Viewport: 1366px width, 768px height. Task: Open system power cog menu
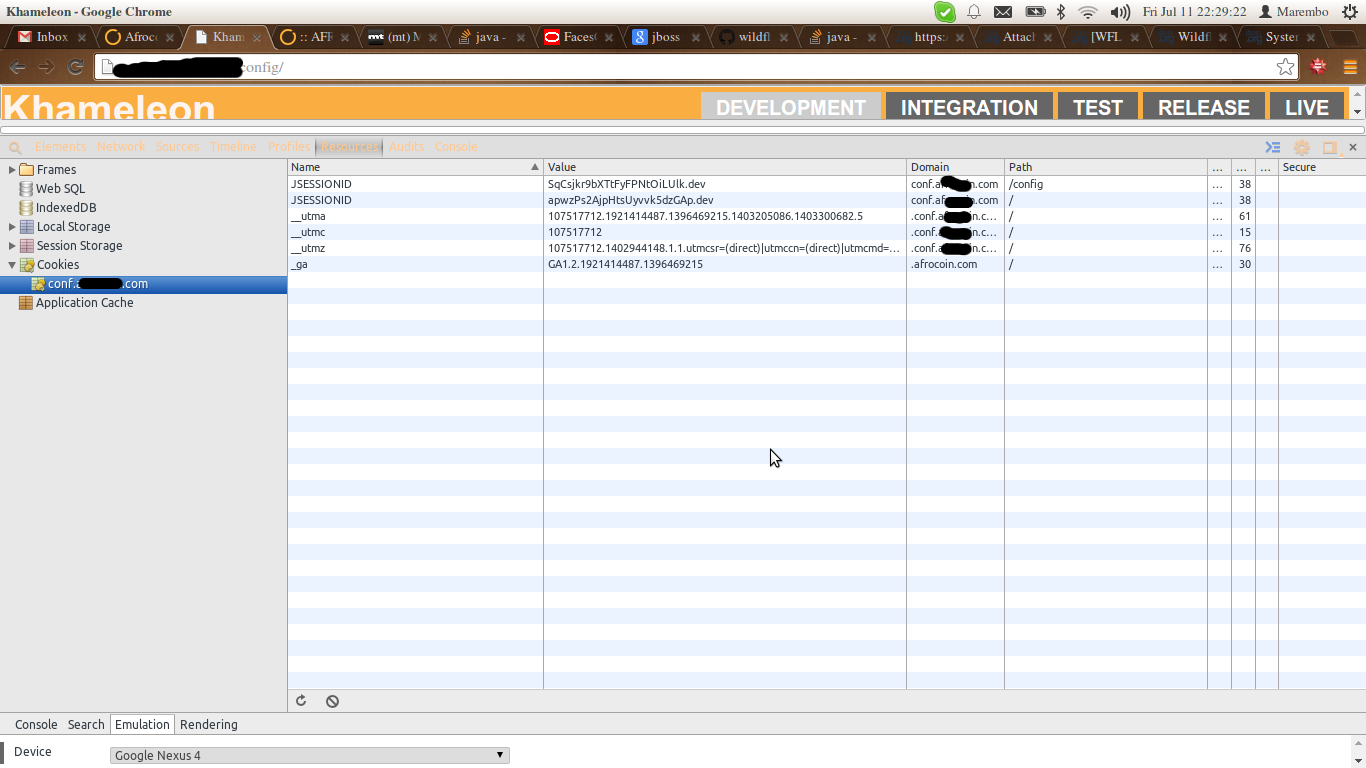[x=1350, y=12]
